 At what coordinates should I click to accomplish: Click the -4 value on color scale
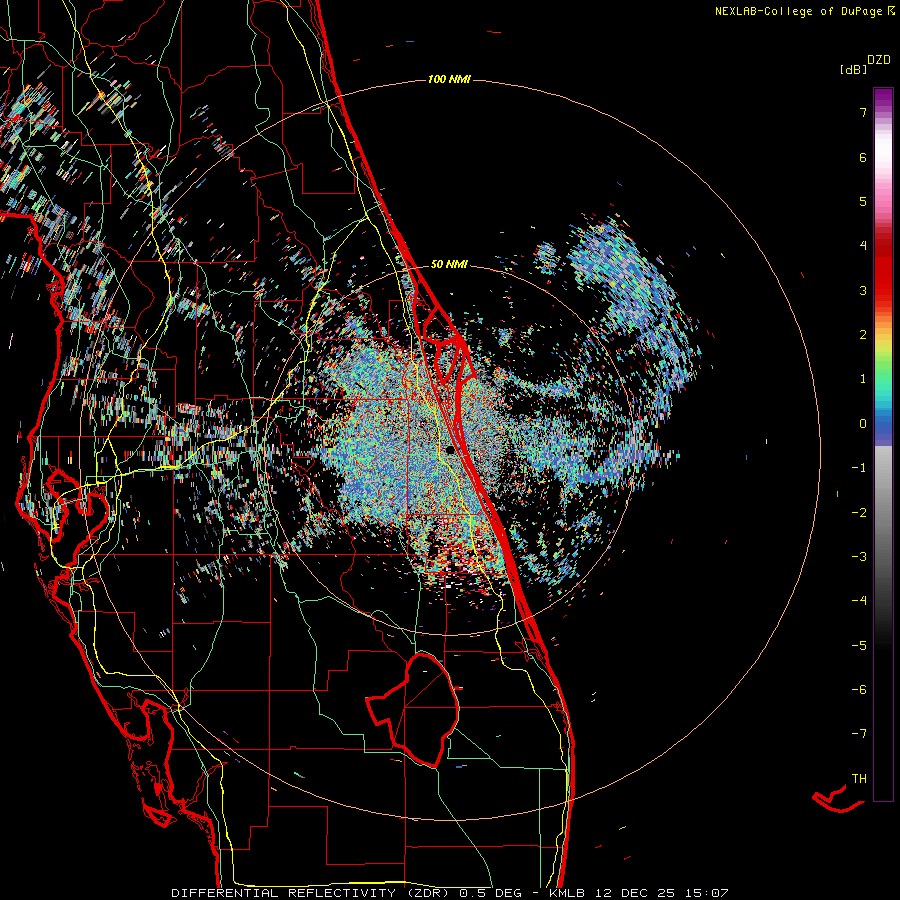pyautogui.click(x=859, y=600)
